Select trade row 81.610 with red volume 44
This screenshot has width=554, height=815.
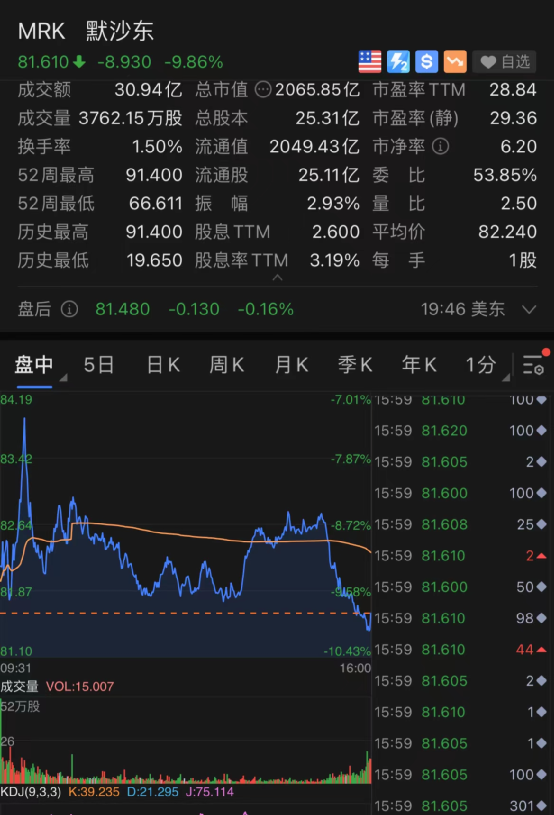coord(460,649)
